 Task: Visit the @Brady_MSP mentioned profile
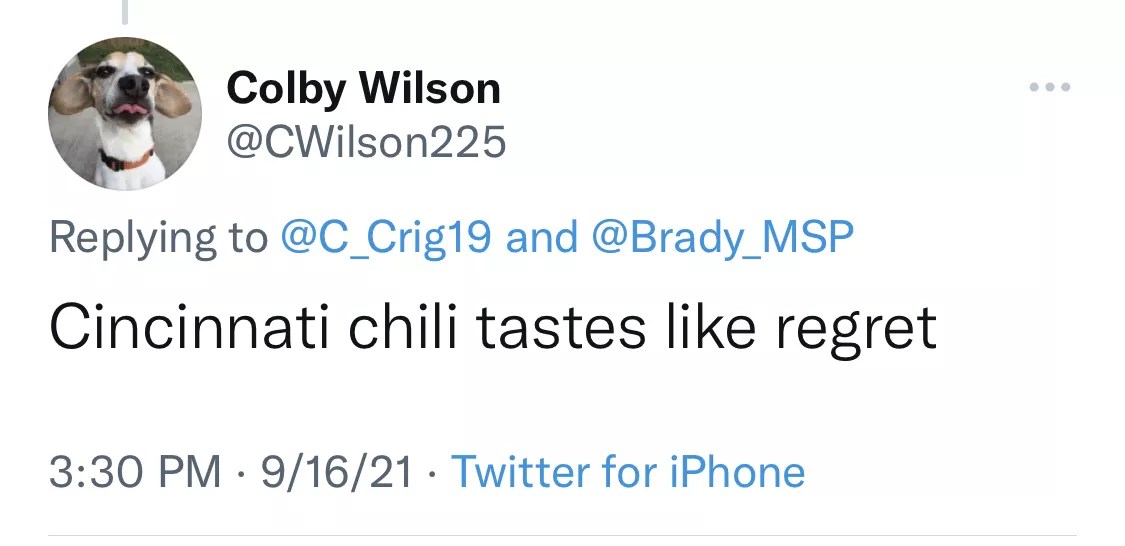pos(722,237)
